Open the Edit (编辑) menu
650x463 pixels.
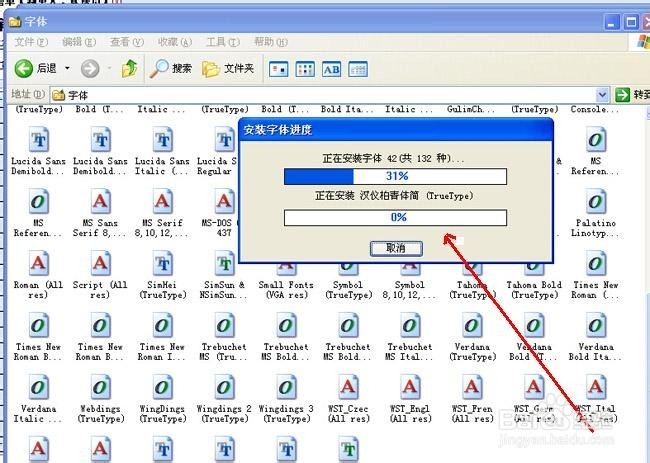[79, 42]
